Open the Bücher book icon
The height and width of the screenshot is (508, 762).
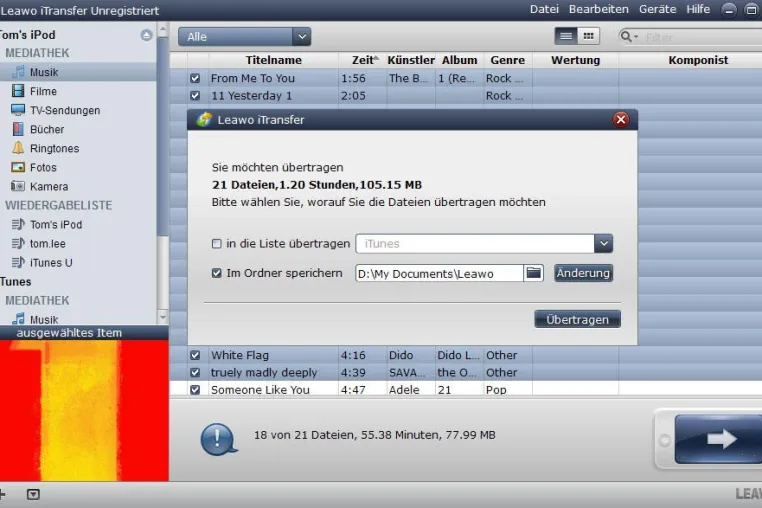(x=18, y=129)
